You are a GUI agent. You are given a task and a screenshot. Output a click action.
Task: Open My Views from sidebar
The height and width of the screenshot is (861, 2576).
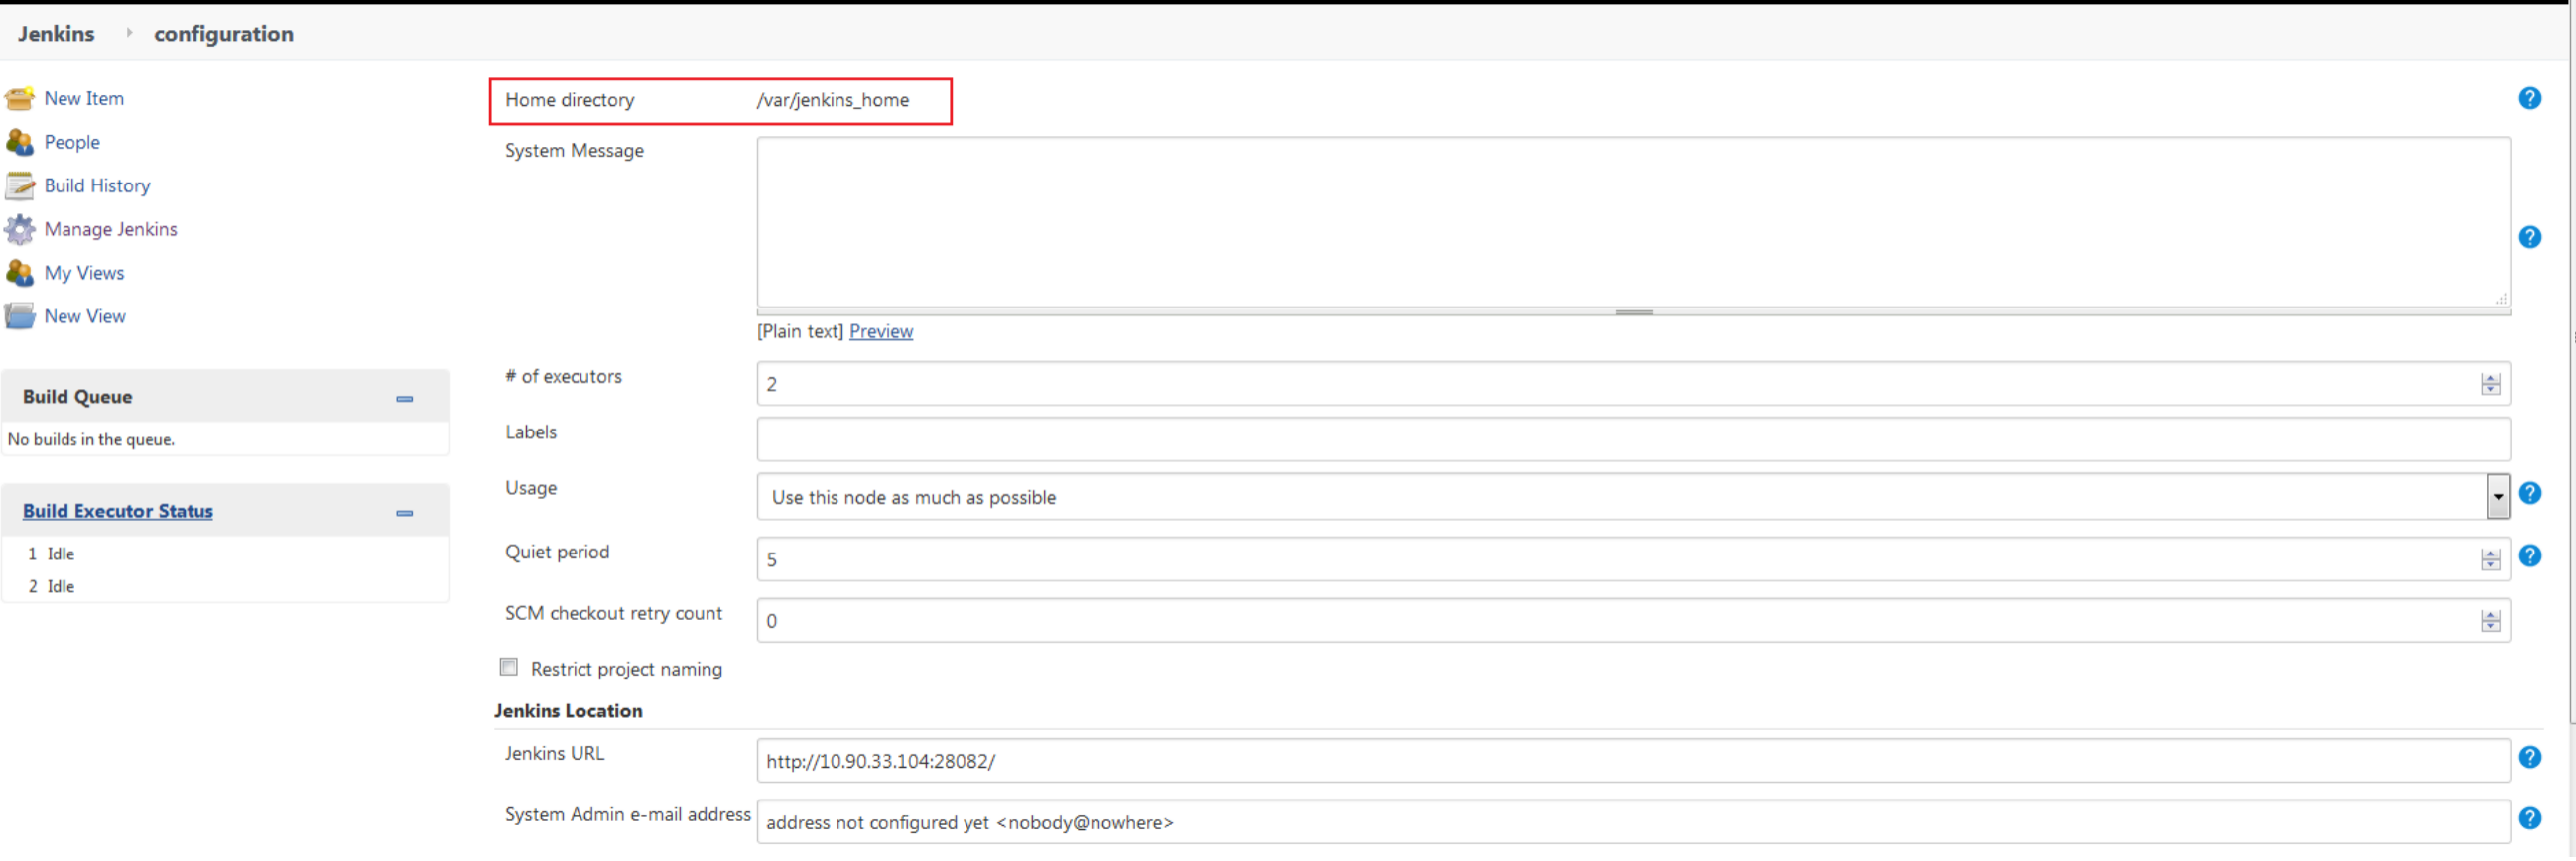pos(84,273)
